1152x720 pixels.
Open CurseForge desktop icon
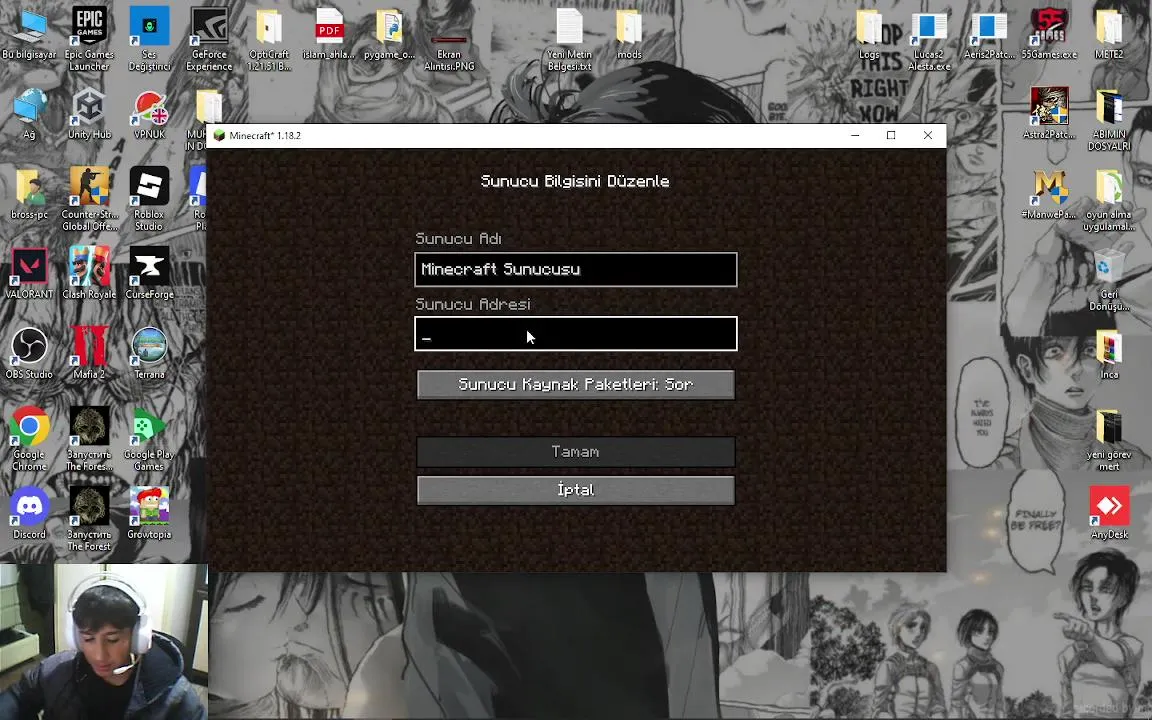[x=149, y=273]
